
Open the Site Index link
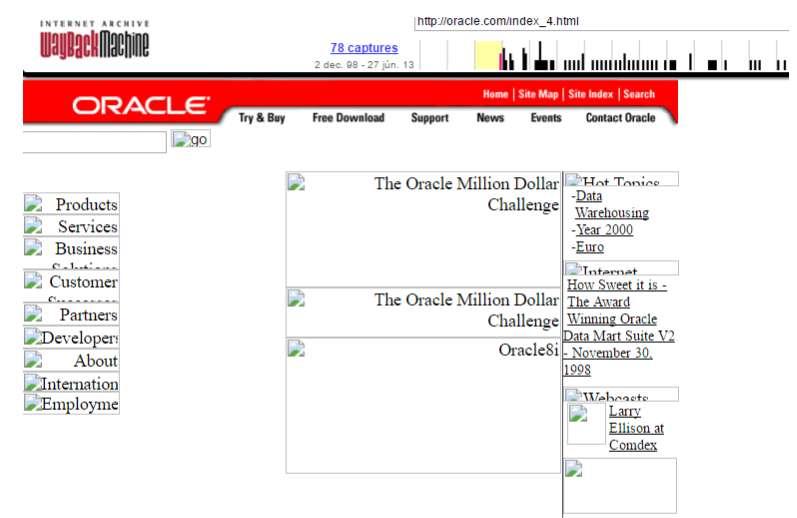(591, 94)
